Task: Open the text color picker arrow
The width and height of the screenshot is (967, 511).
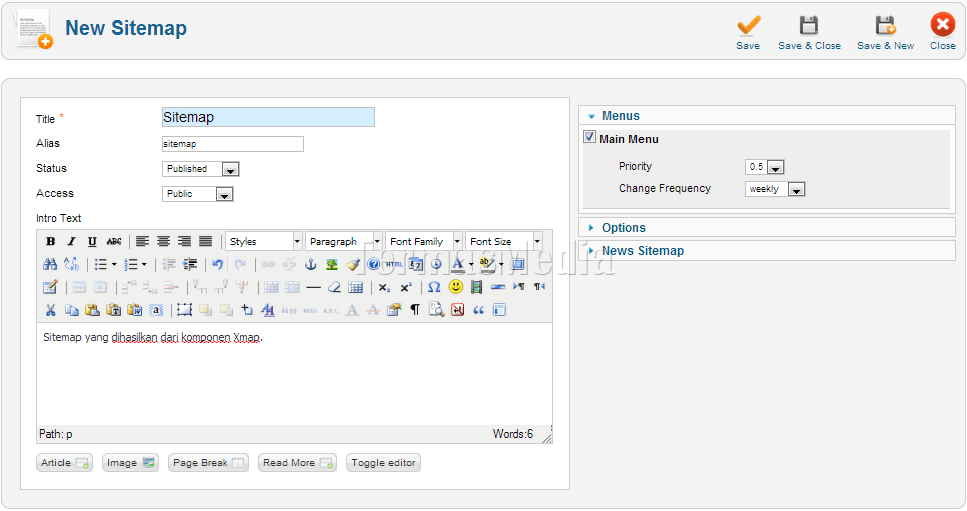Action: [471, 264]
